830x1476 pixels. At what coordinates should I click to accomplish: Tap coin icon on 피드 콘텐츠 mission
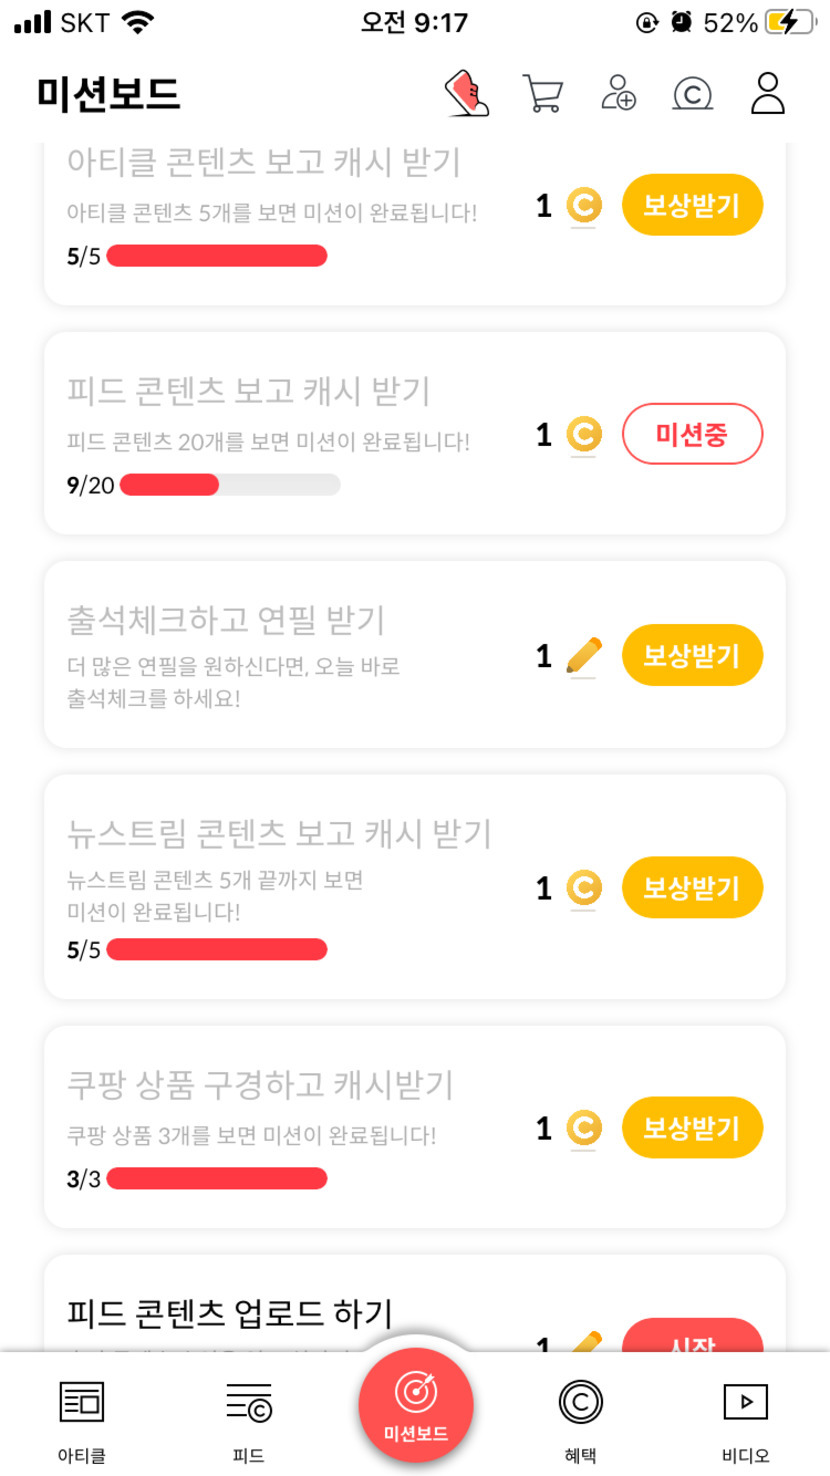coord(584,435)
